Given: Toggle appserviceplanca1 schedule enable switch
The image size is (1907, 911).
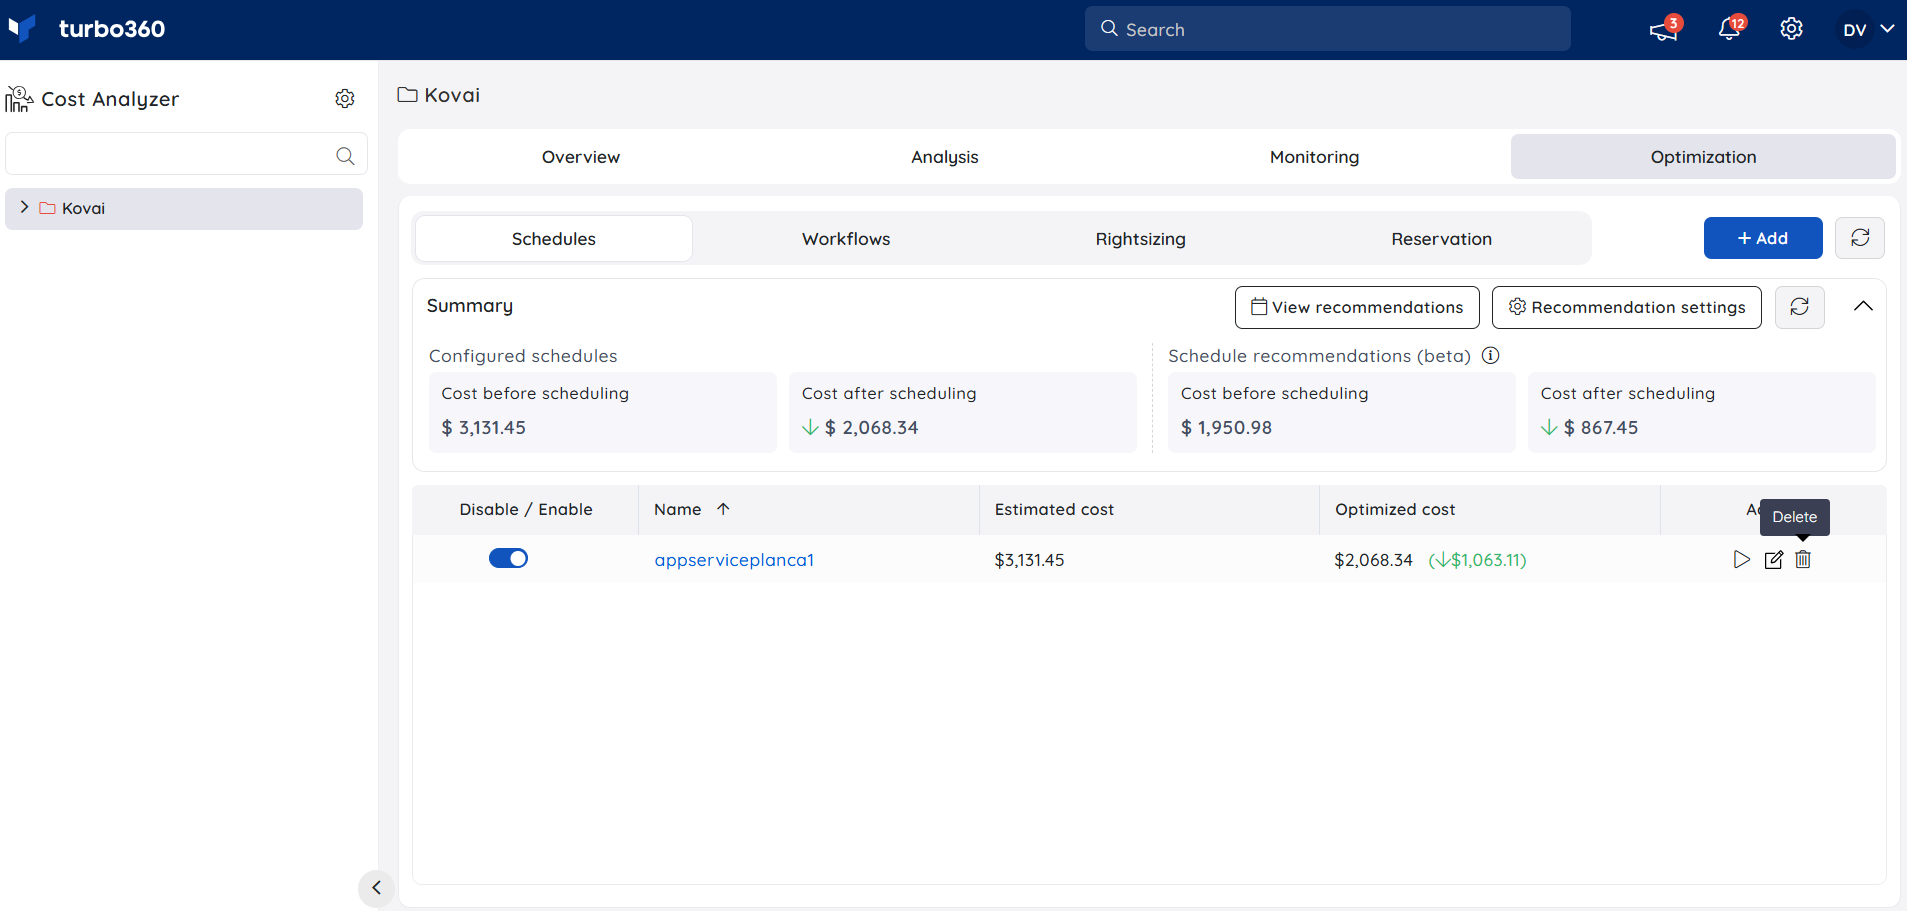Looking at the screenshot, I should (x=508, y=558).
